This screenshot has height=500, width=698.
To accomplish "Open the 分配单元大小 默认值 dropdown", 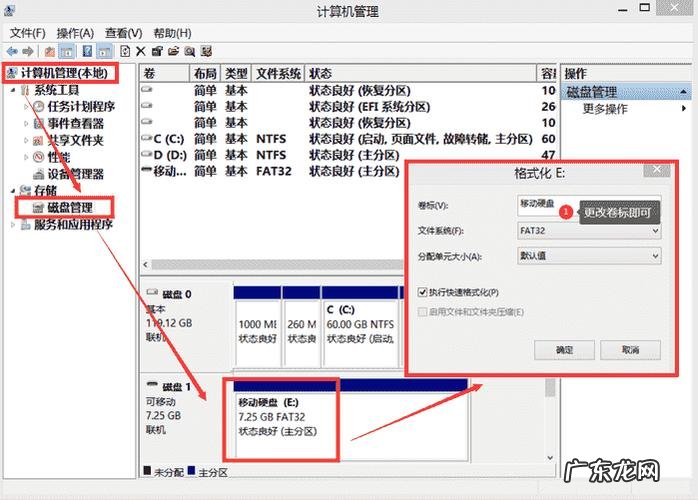I will pos(589,256).
